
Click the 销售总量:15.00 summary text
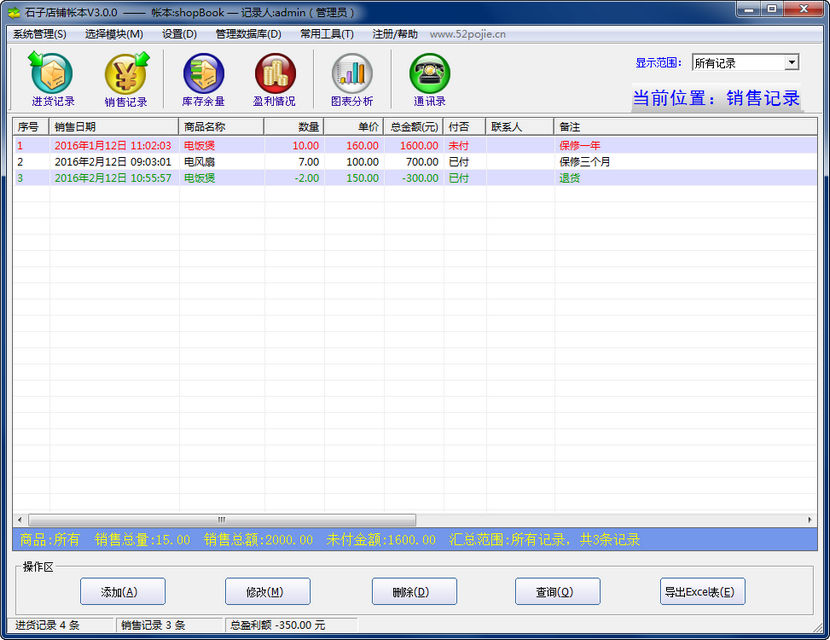pos(142,539)
